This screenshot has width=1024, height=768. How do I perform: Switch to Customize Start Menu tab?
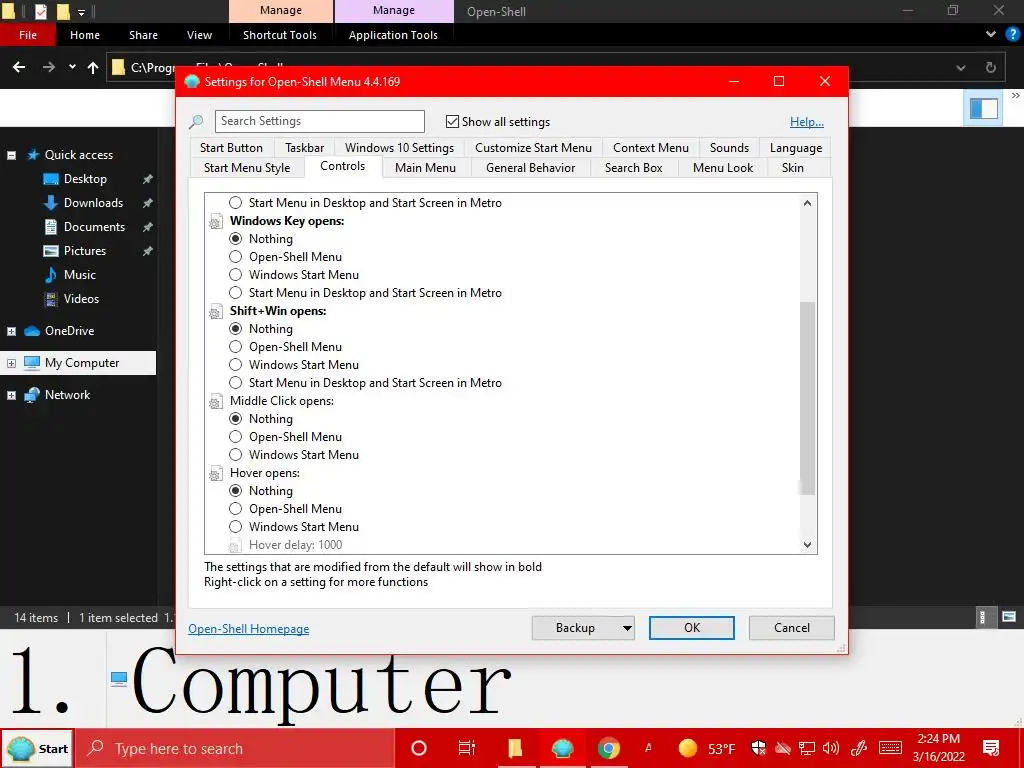coord(533,148)
